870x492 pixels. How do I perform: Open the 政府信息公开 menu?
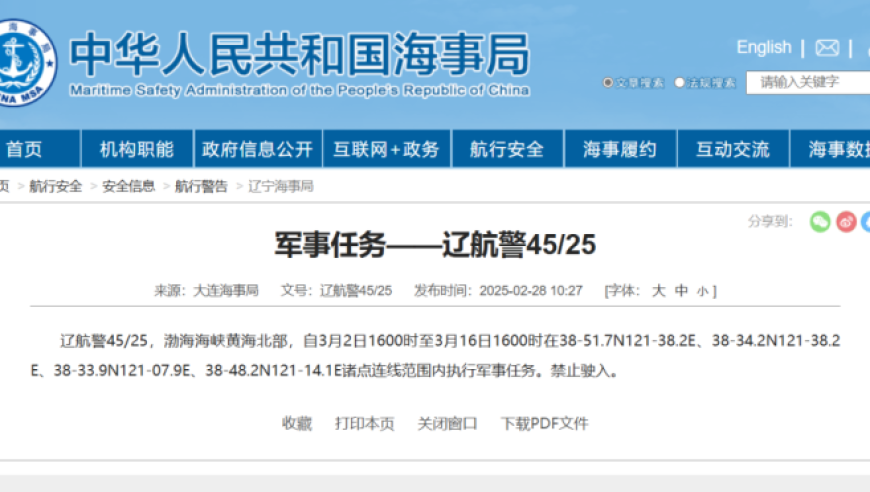[257, 149]
